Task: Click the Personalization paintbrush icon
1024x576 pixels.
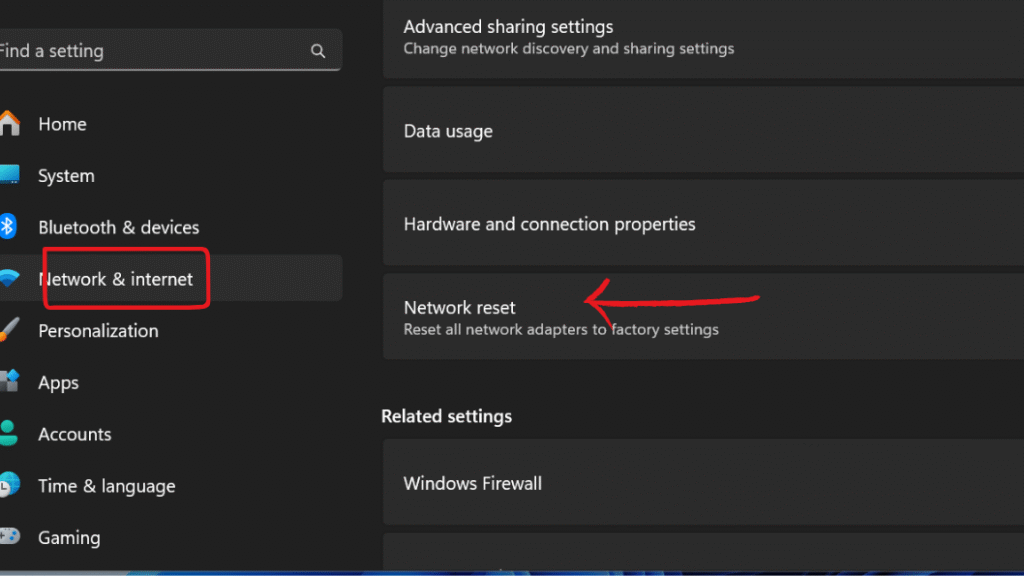Action: click(9, 330)
